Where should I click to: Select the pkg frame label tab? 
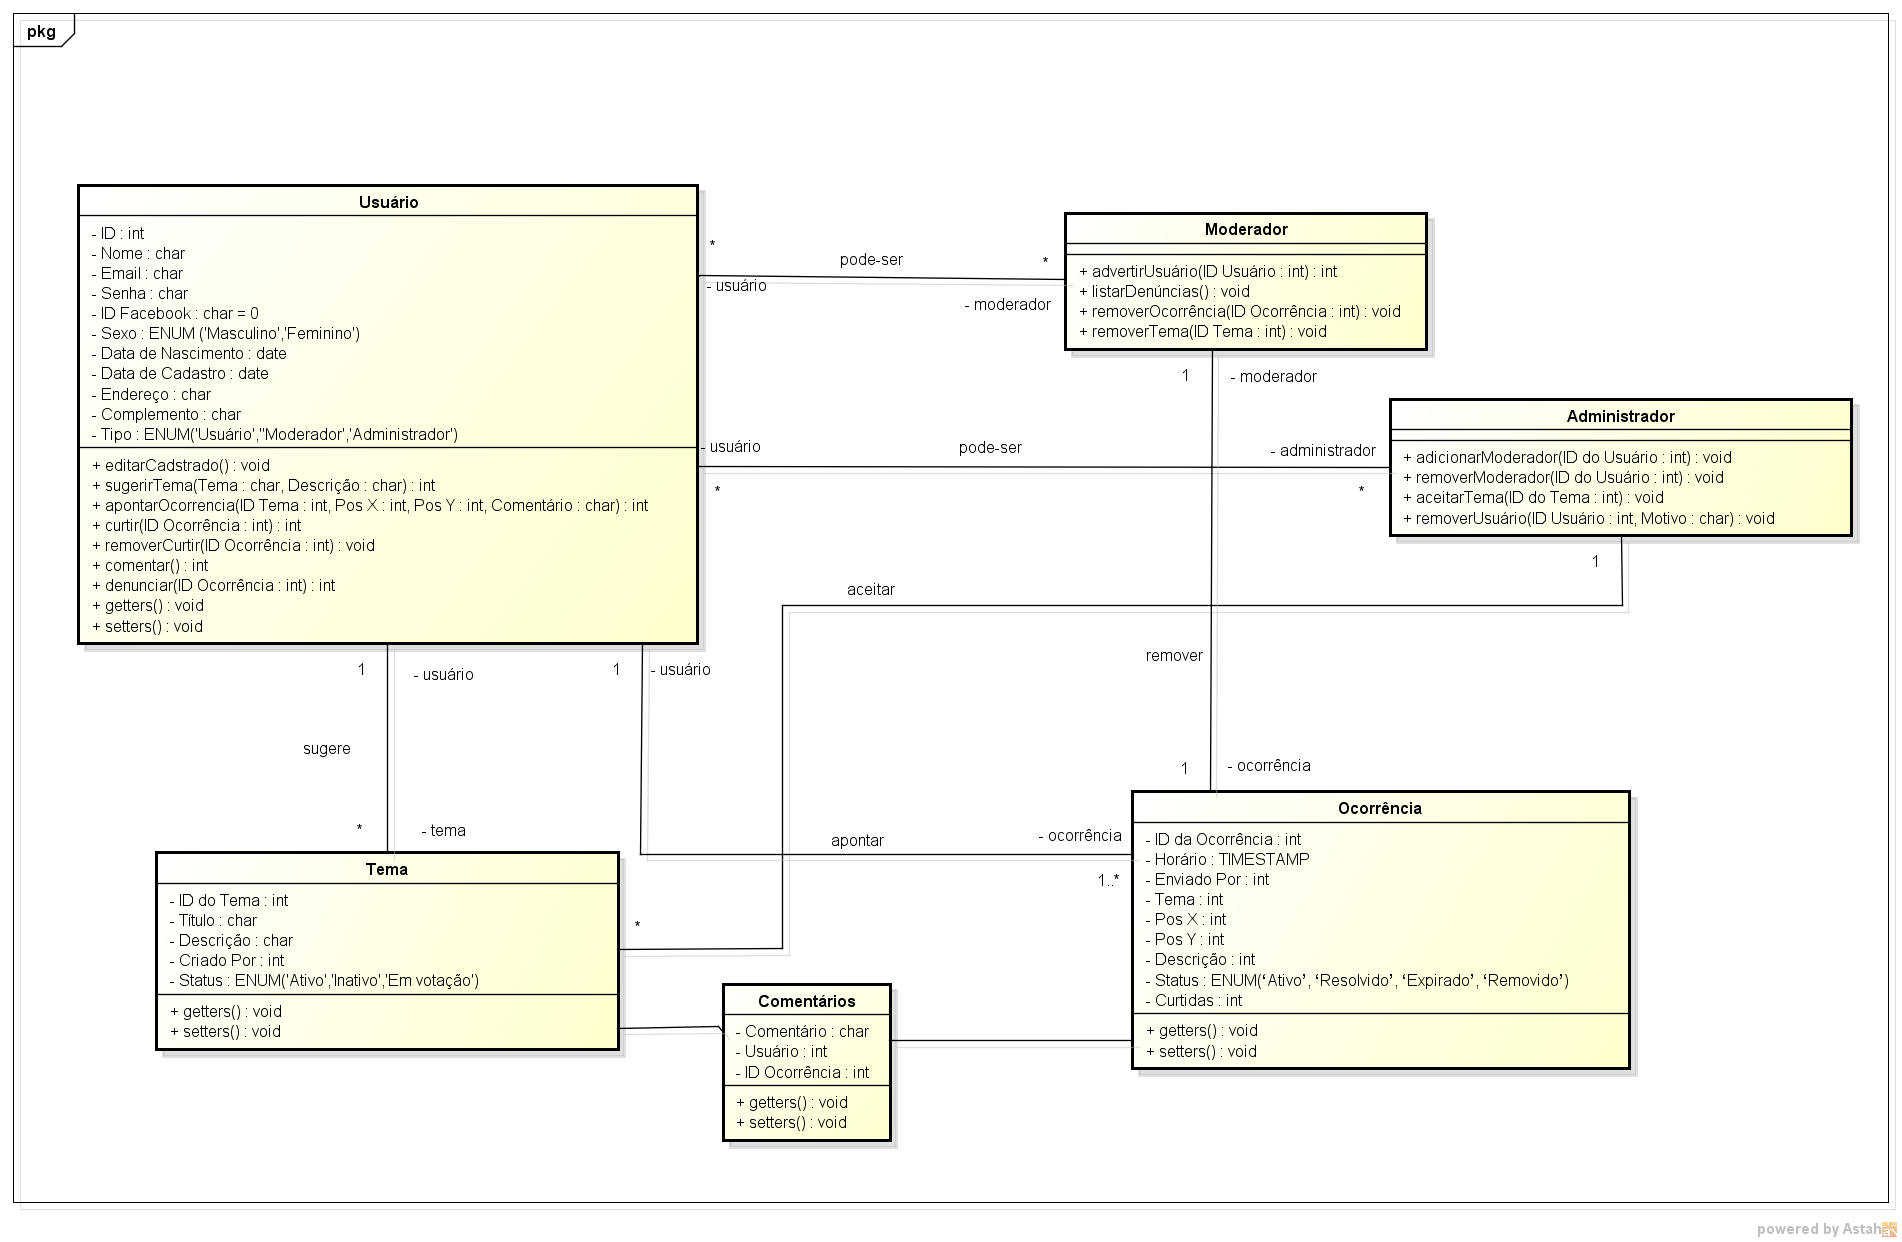[42, 31]
